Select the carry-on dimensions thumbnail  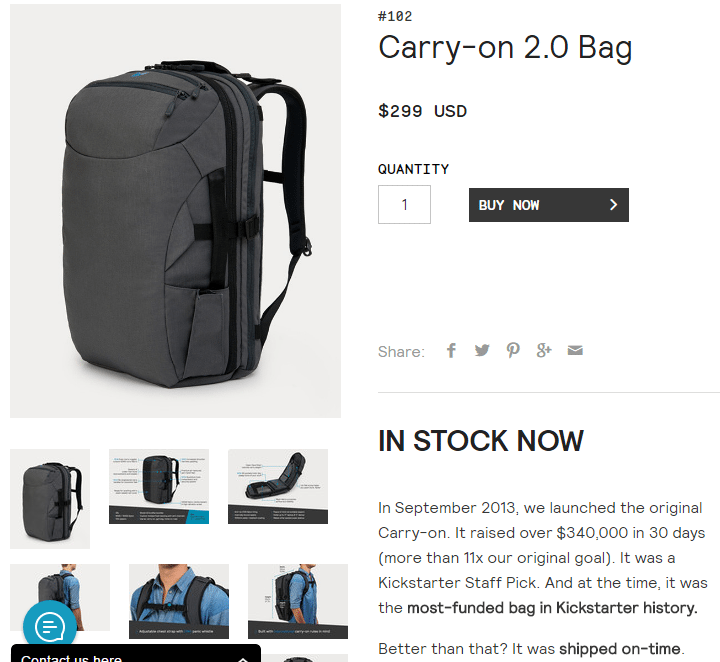pyautogui.click(x=298, y=601)
